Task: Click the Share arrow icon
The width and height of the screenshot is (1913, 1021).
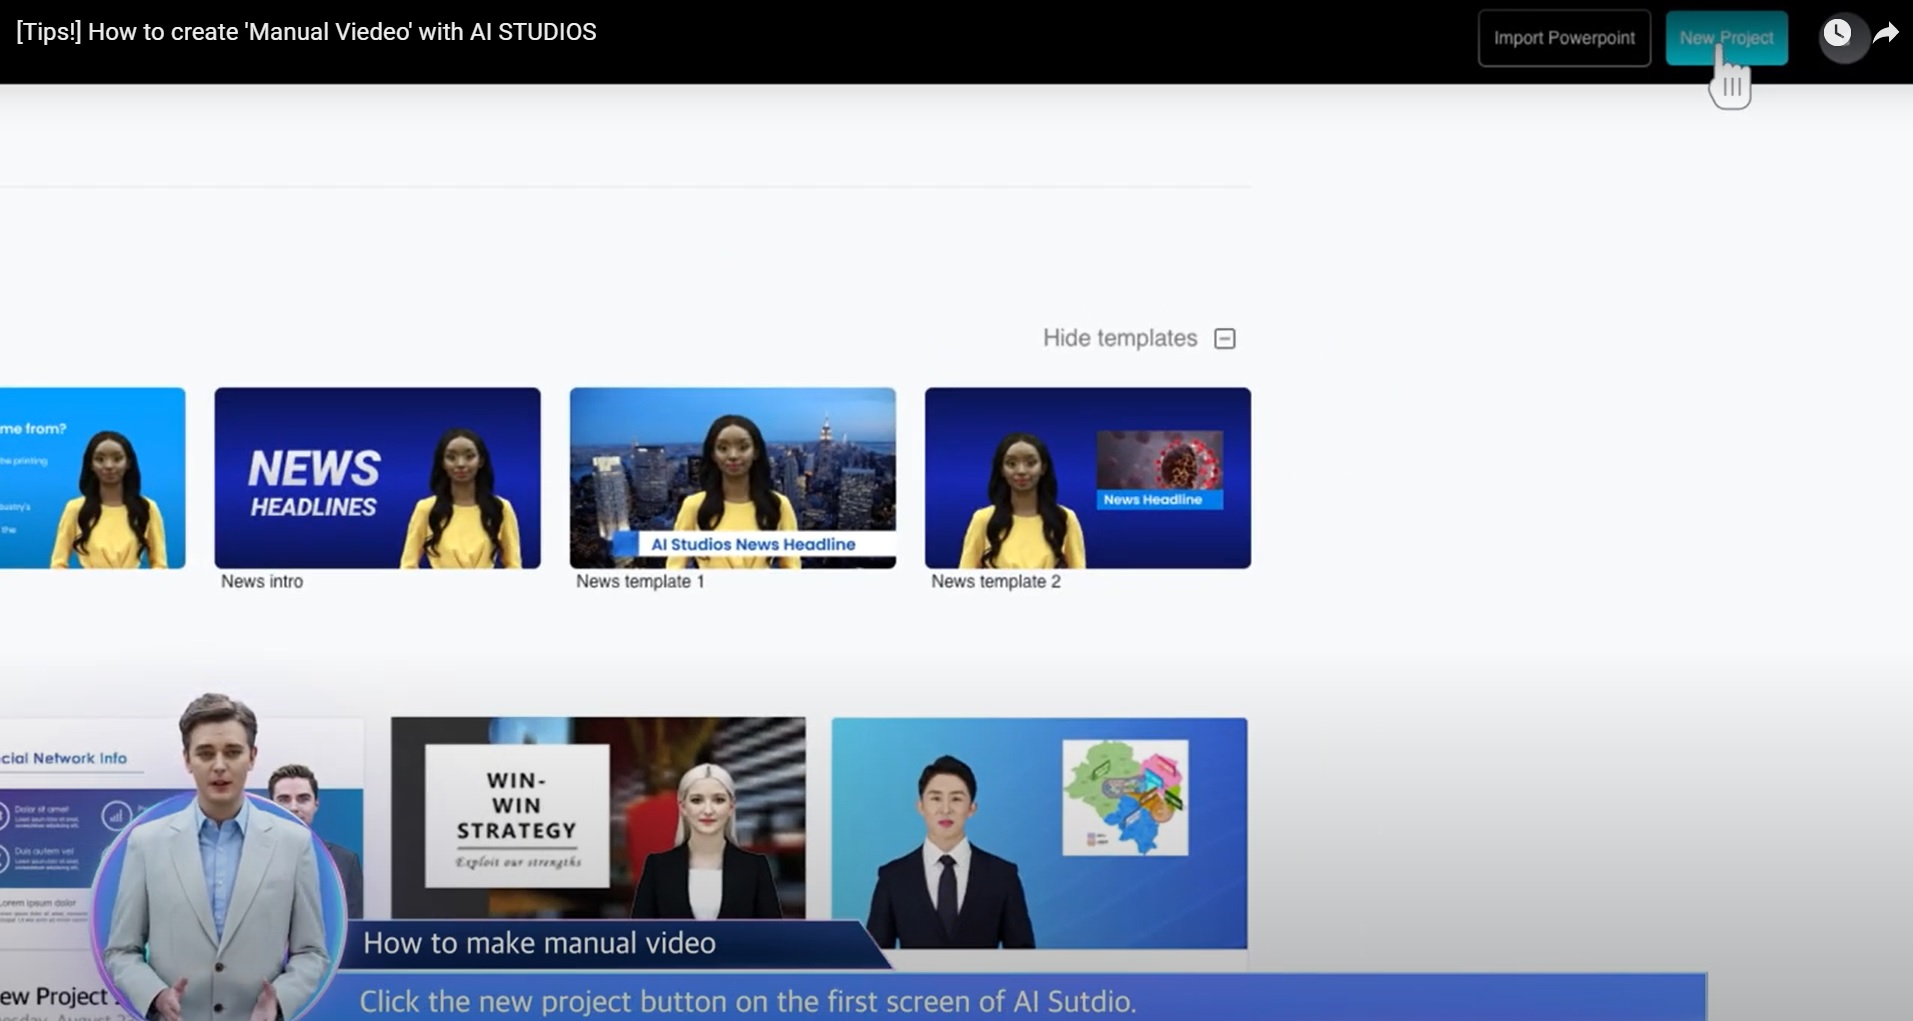Action: 1886,33
